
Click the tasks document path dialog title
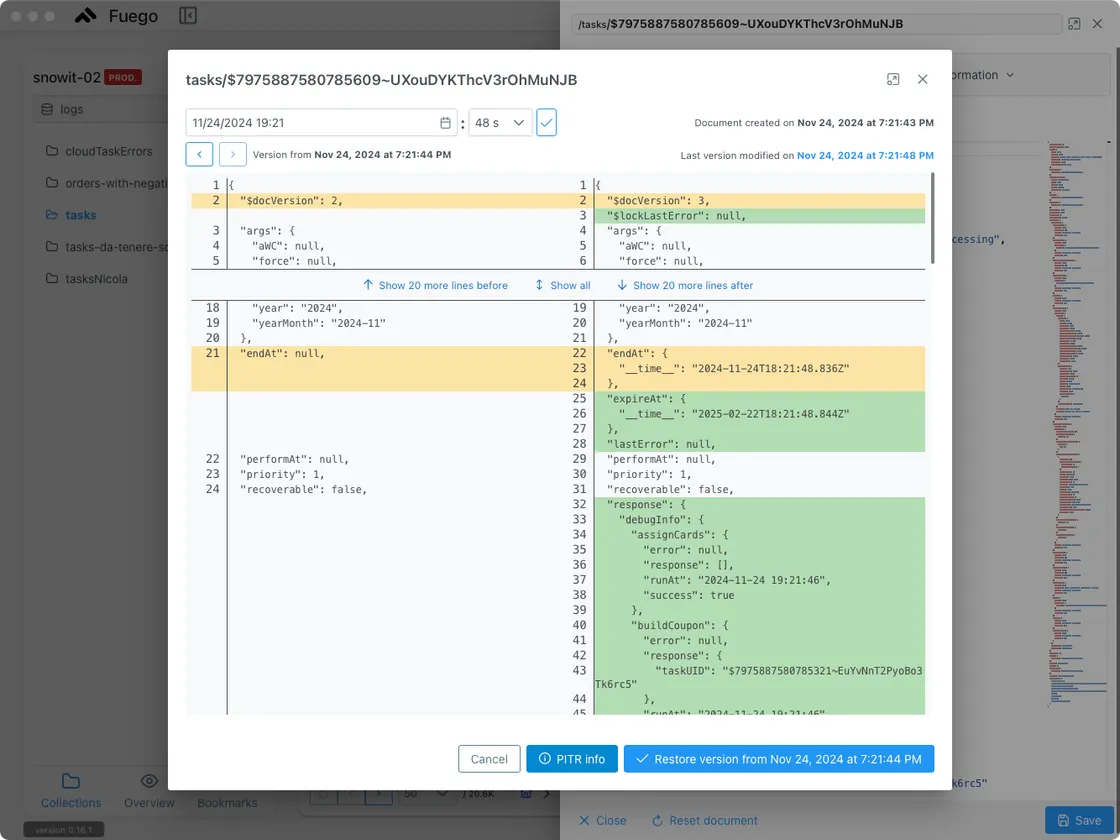tap(381, 80)
